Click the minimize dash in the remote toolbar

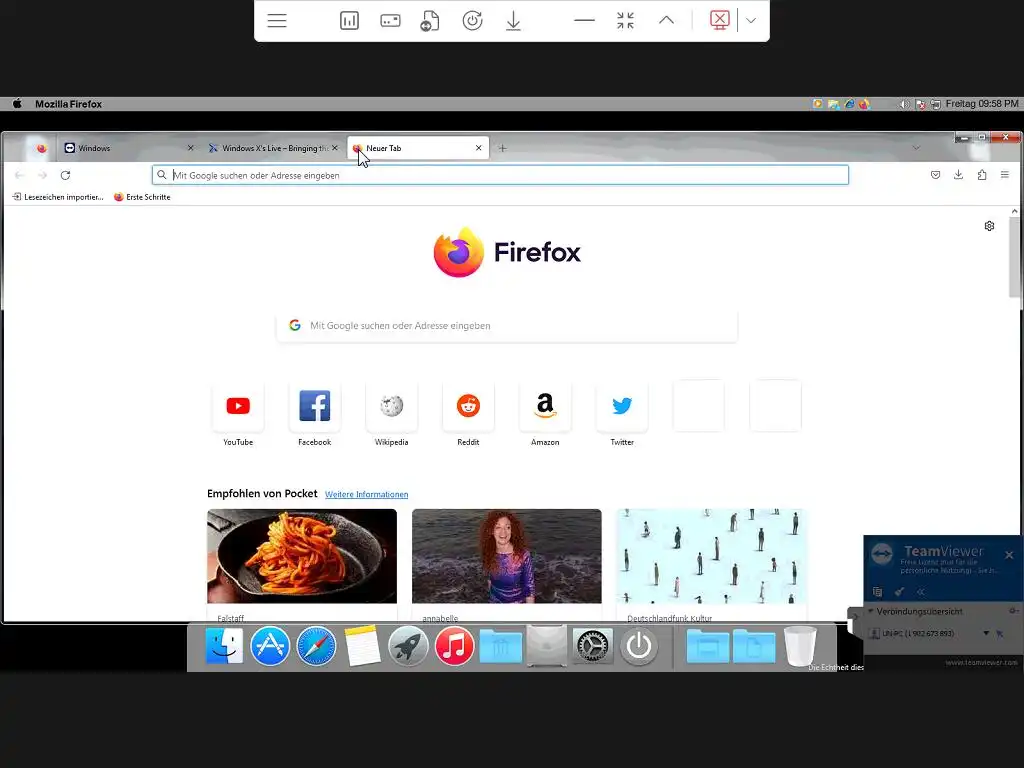584,21
